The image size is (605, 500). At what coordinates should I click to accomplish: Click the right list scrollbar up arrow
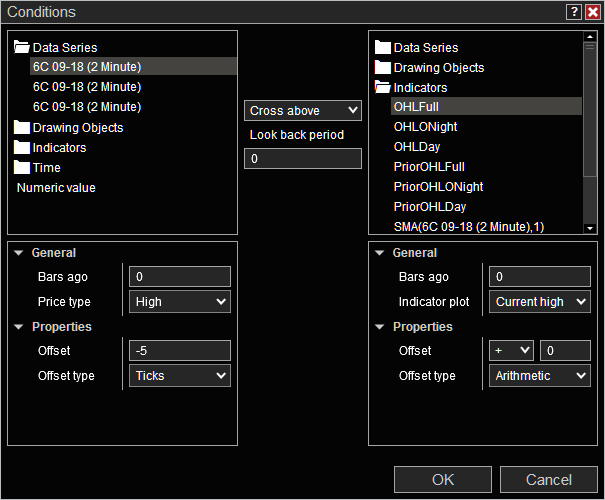[x=590, y=37]
